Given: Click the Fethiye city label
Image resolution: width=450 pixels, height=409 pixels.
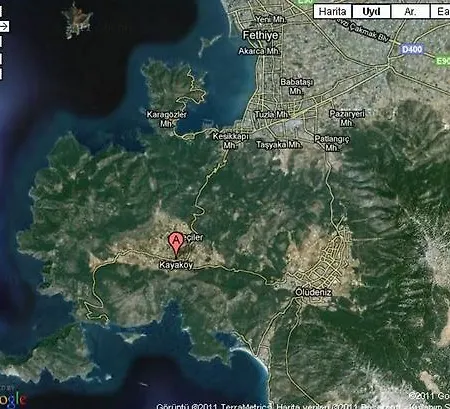Looking at the screenshot, I should [x=260, y=35].
